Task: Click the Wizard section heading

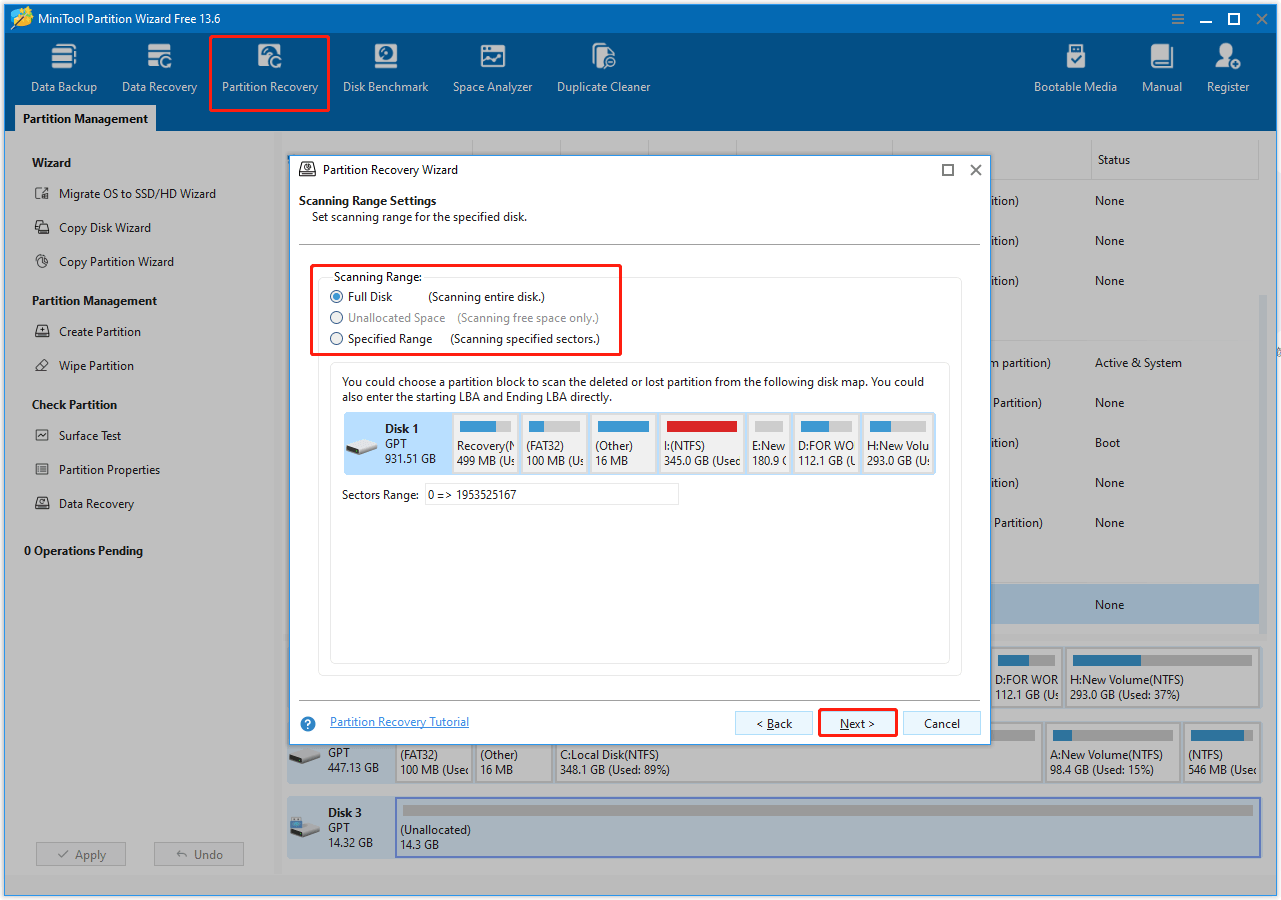Action: tap(51, 163)
